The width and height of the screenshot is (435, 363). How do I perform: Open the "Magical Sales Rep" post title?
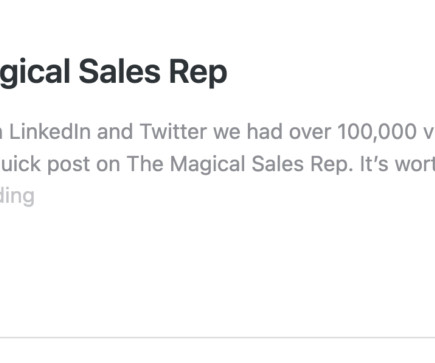coord(113,72)
